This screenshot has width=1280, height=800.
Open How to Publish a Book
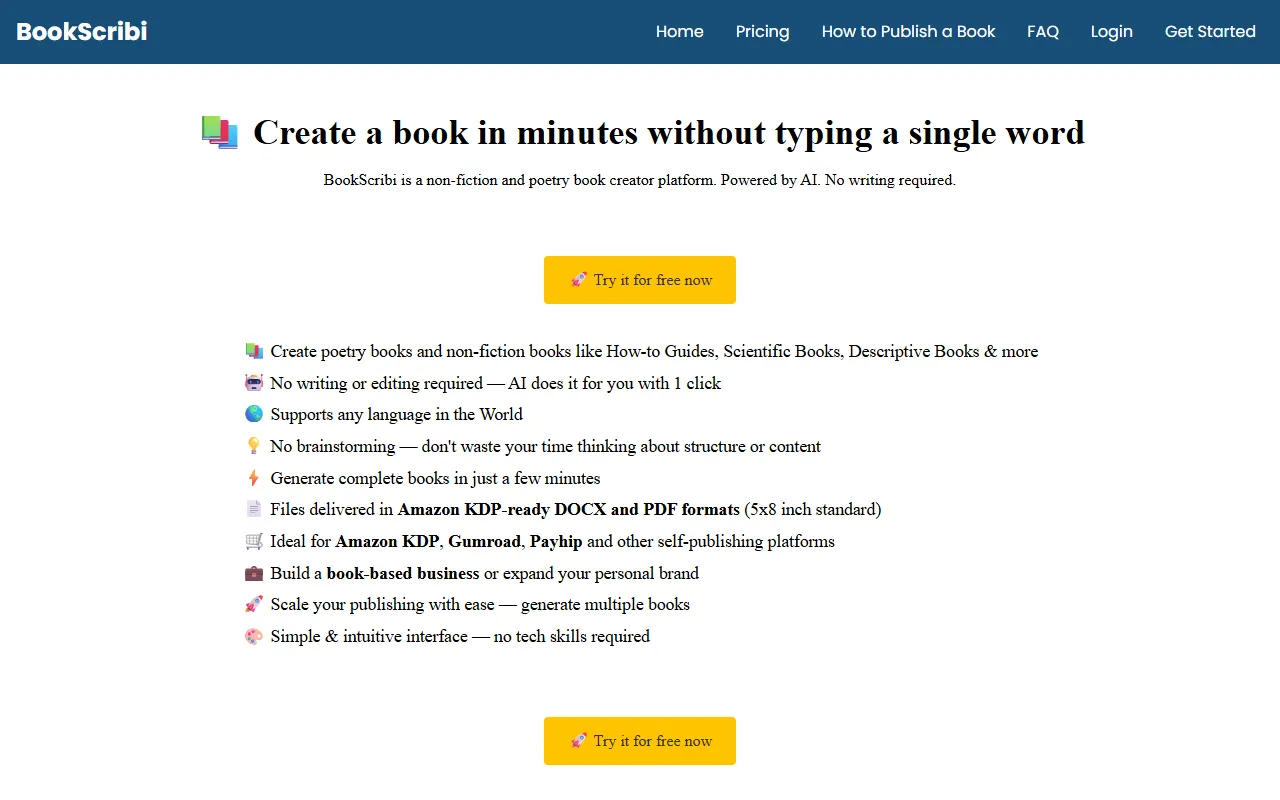(908, 31)
